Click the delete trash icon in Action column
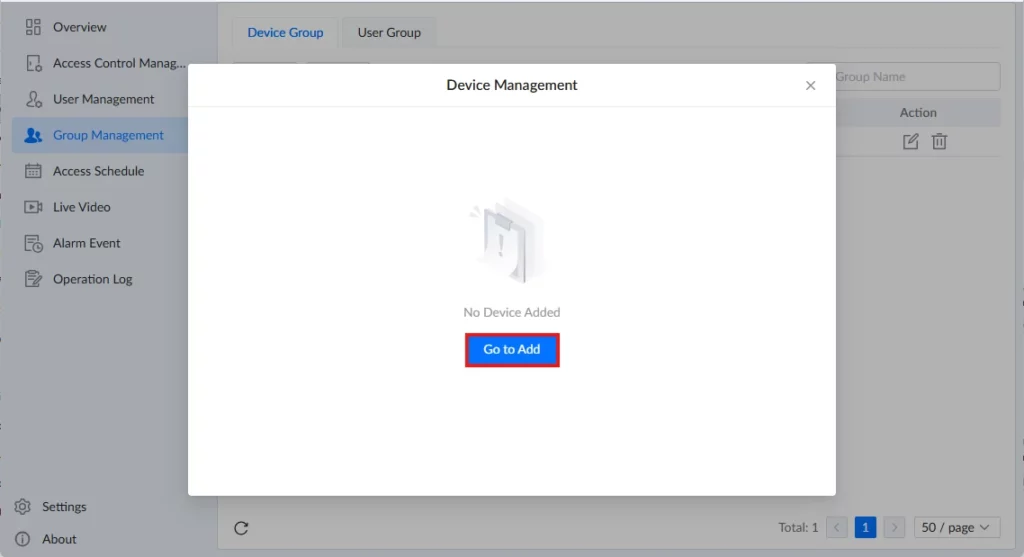 pyautogui.click(x=939, y=141)
